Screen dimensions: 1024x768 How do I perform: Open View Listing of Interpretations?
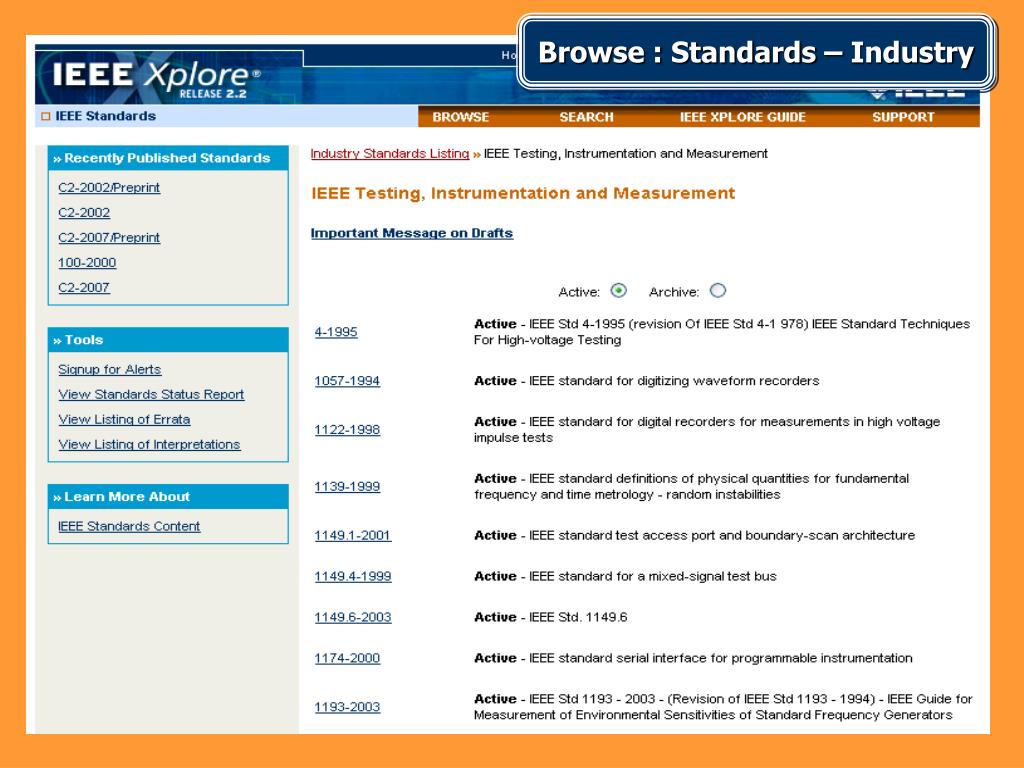[x=149, y=444]
